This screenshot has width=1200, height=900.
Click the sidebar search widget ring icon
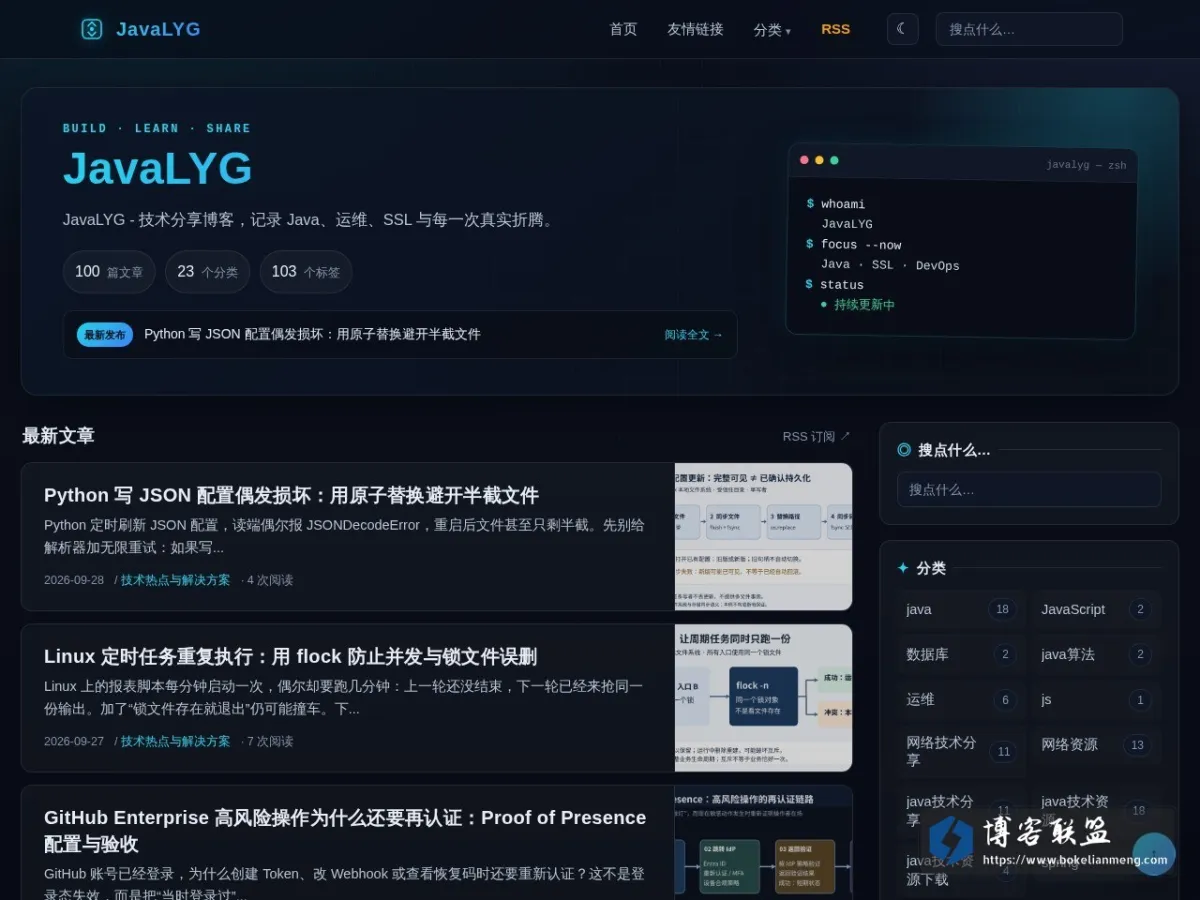(x=904, y=450)
